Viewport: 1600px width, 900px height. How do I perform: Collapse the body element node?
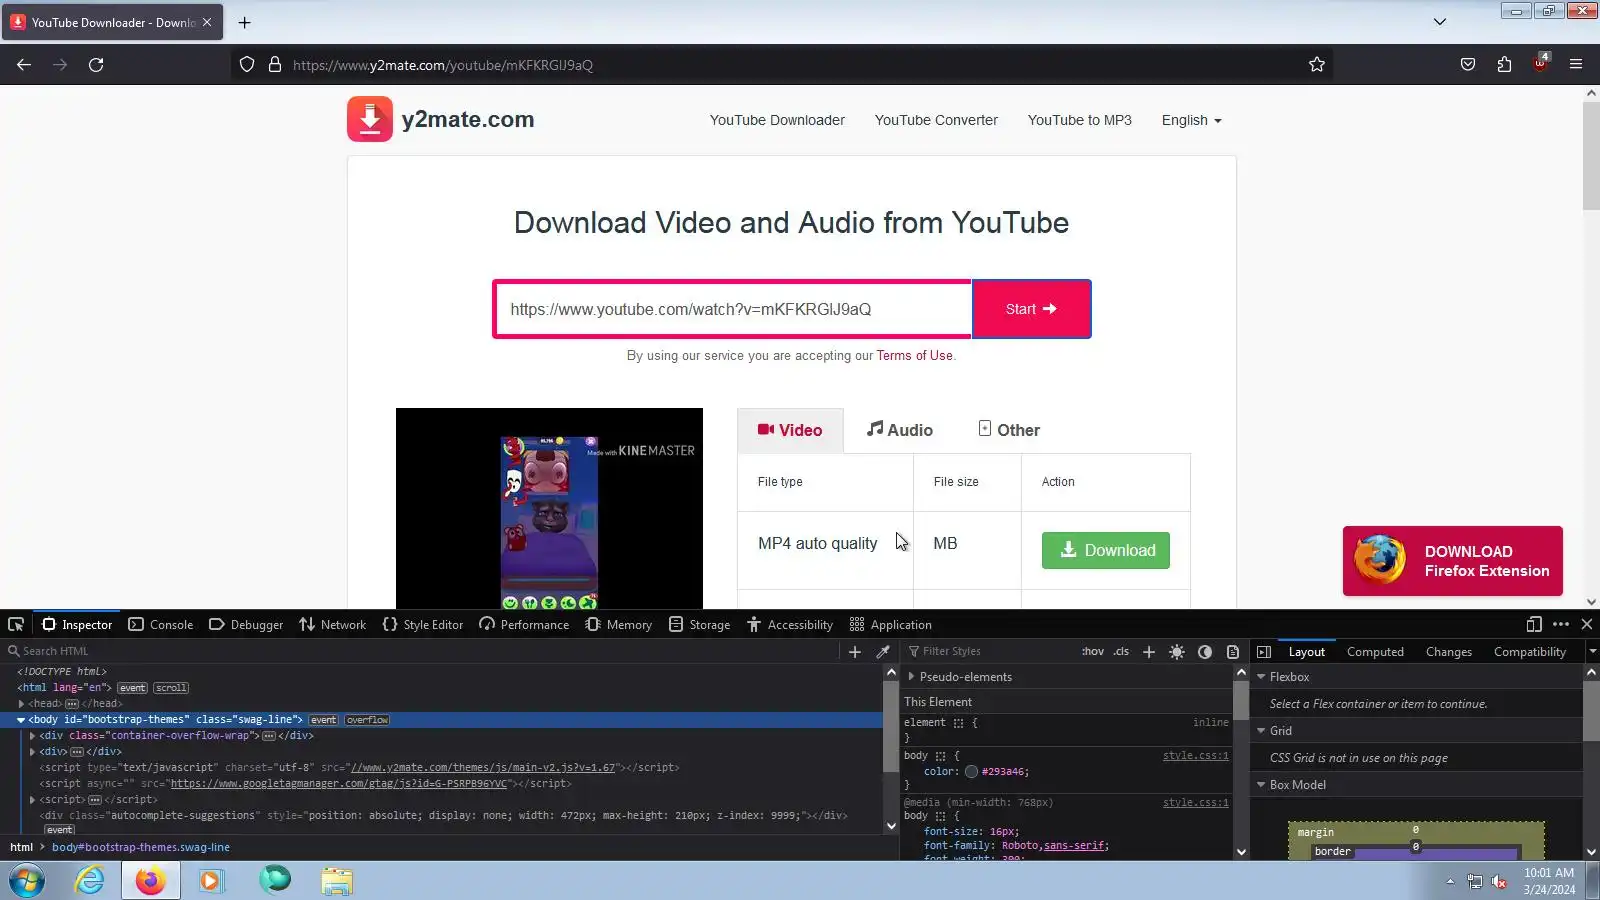(21, 720)
